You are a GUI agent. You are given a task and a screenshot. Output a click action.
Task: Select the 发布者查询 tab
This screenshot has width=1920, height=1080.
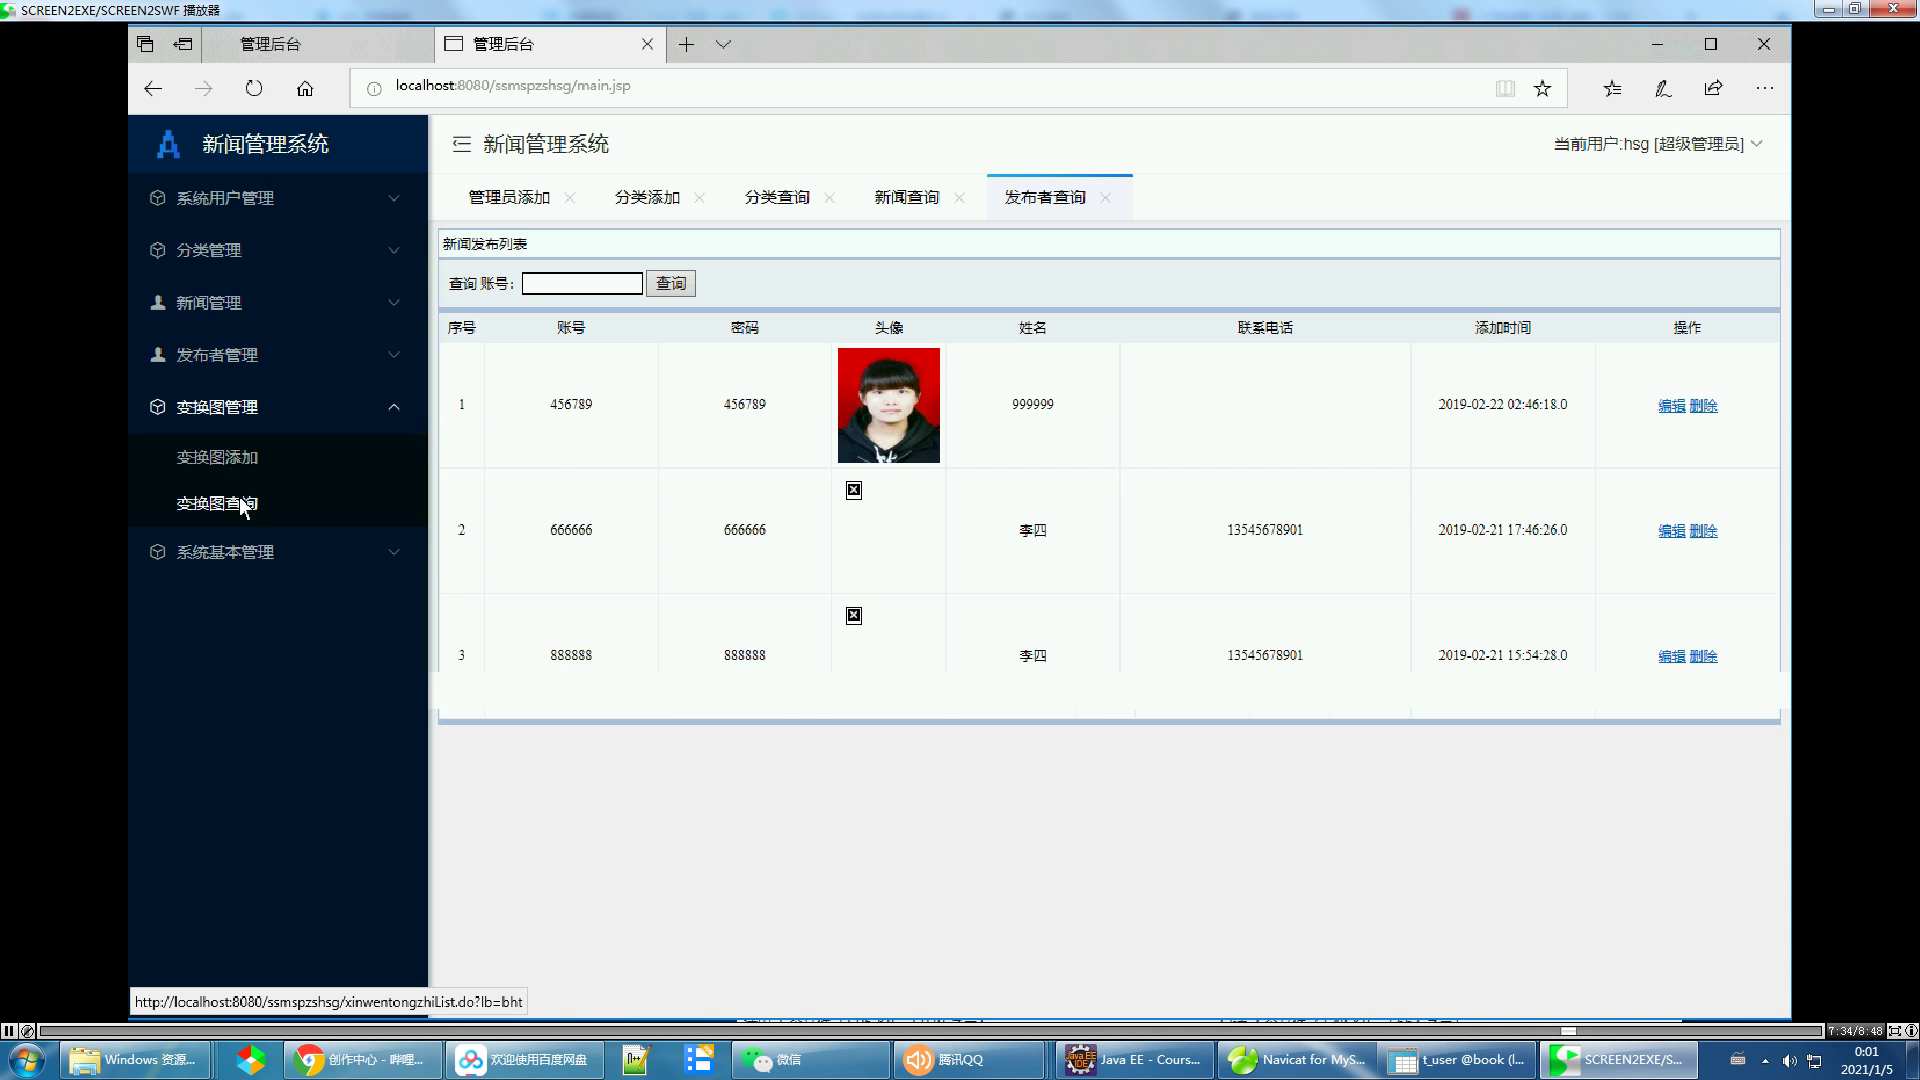(x=1045, y=198)
